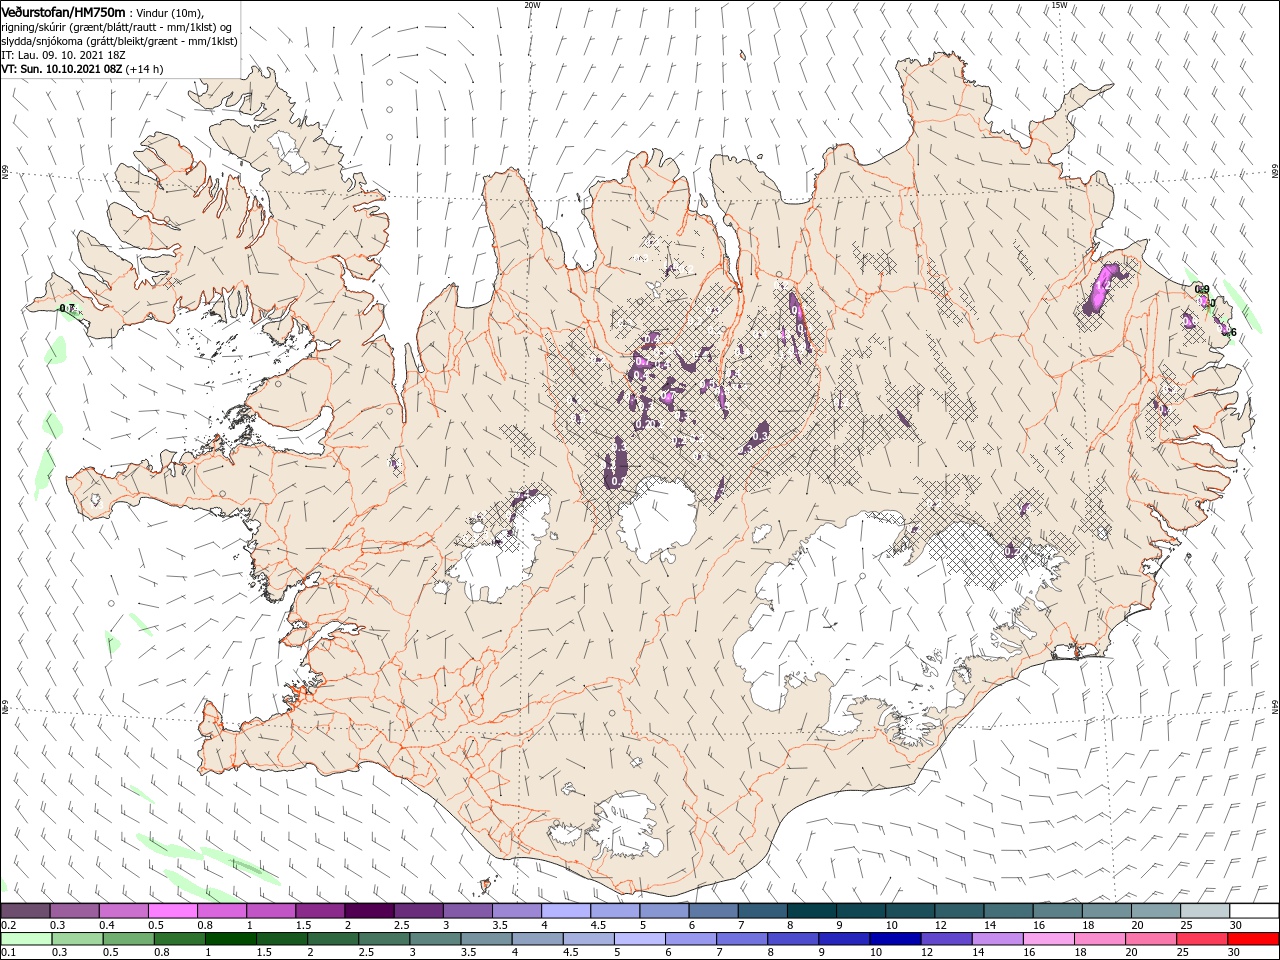
Task: Select the lower-row swatch between 2.5 and 3
Action: pyautogui.click(x=384, y=939)
